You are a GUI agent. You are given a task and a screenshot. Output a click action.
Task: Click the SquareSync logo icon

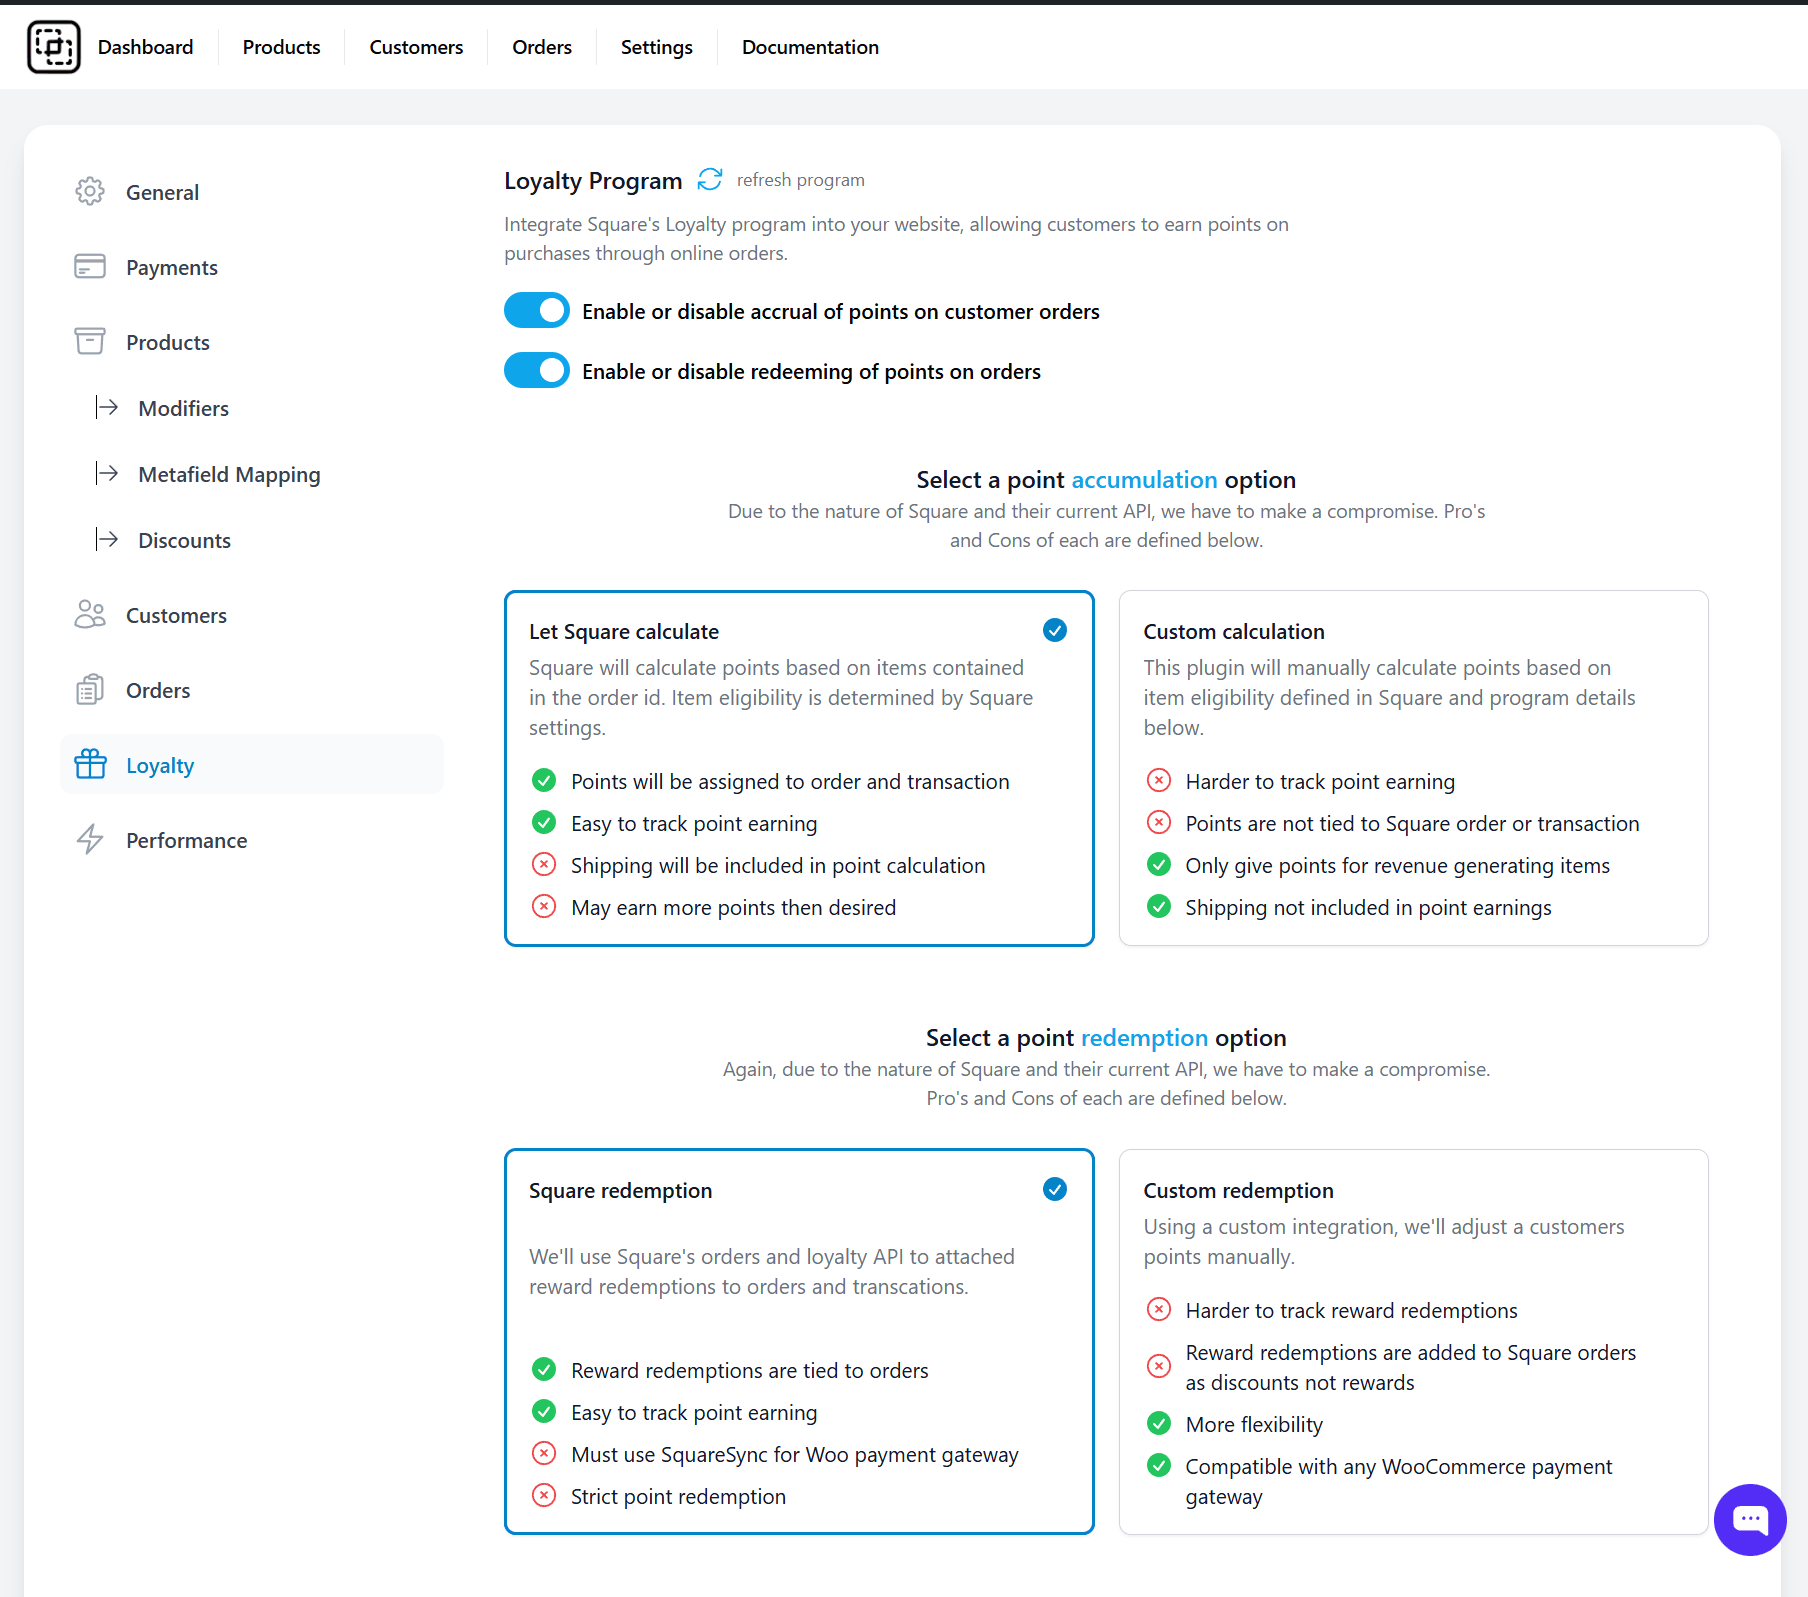tap(54, 47)
